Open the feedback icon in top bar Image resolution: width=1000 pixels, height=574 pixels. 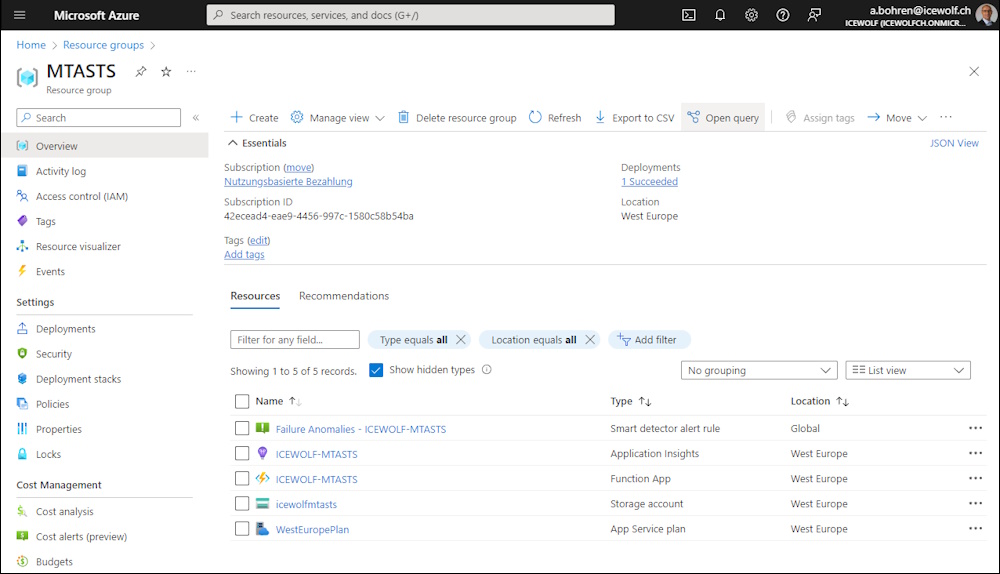[x=814, y=15]
